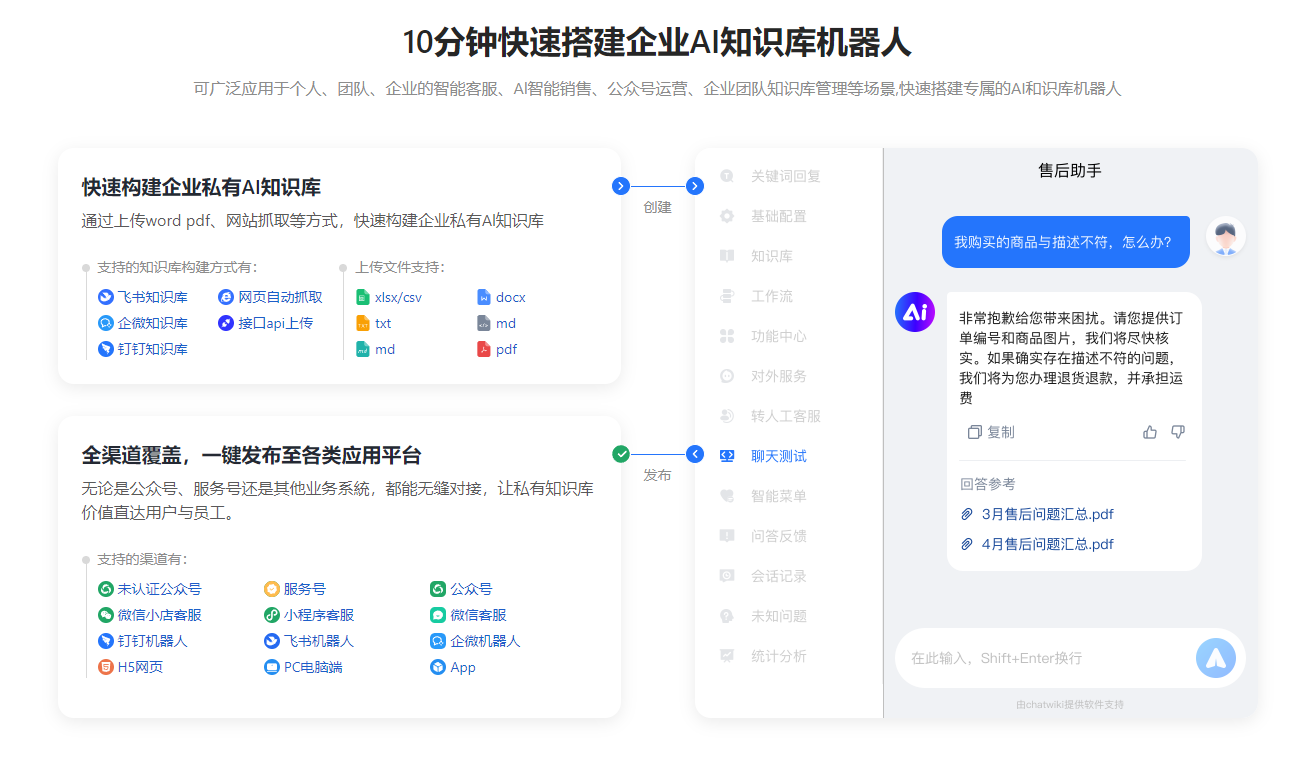Click the green checkmark circle near 发布
The height and width of the screenshot is (771, 1302).
(621, 454)
